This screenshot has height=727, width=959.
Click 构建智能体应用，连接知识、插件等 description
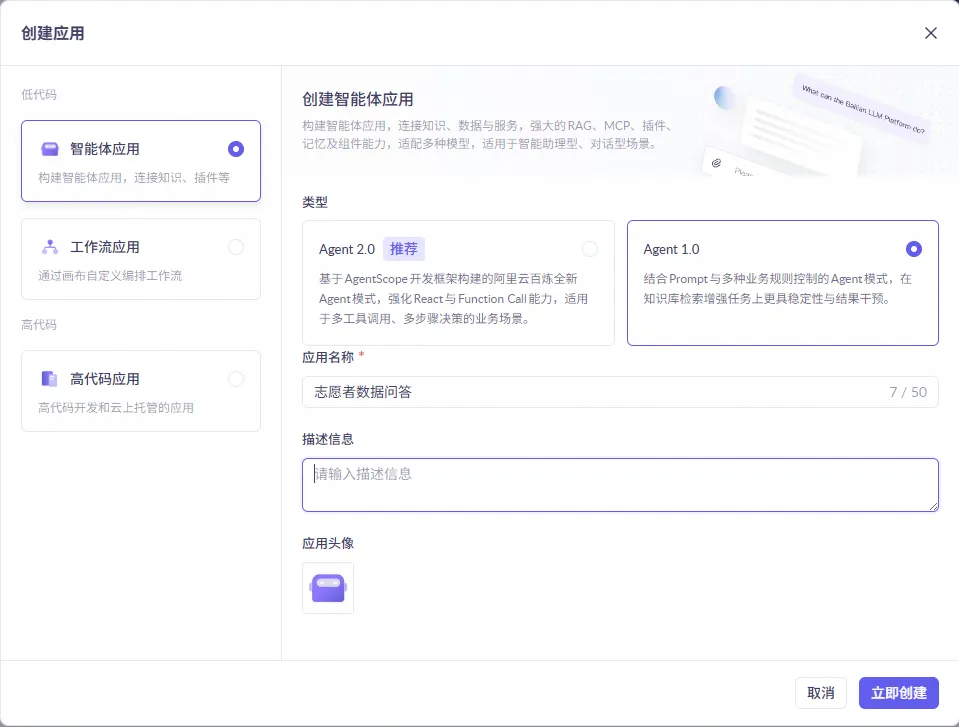point(134,178)
